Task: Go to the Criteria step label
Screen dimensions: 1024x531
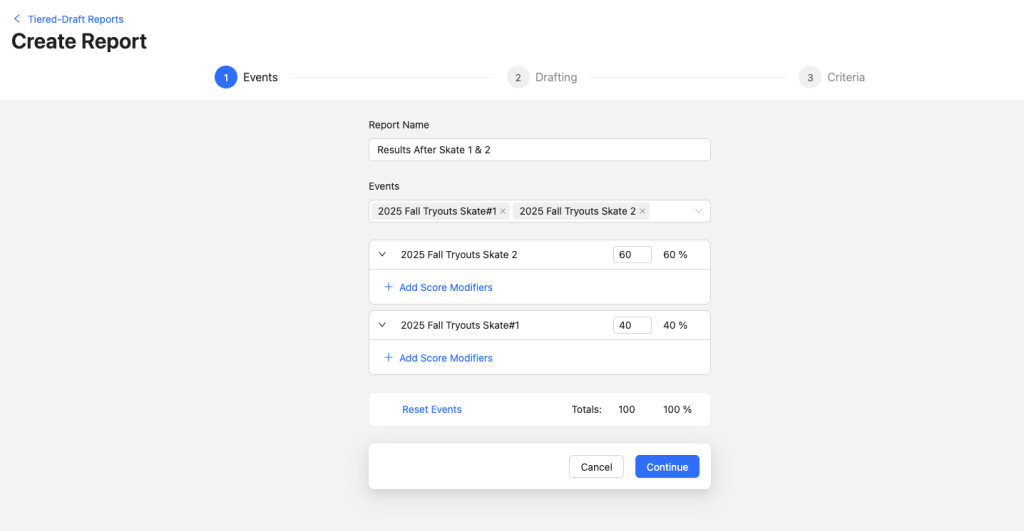Action: tap(846, 77)
